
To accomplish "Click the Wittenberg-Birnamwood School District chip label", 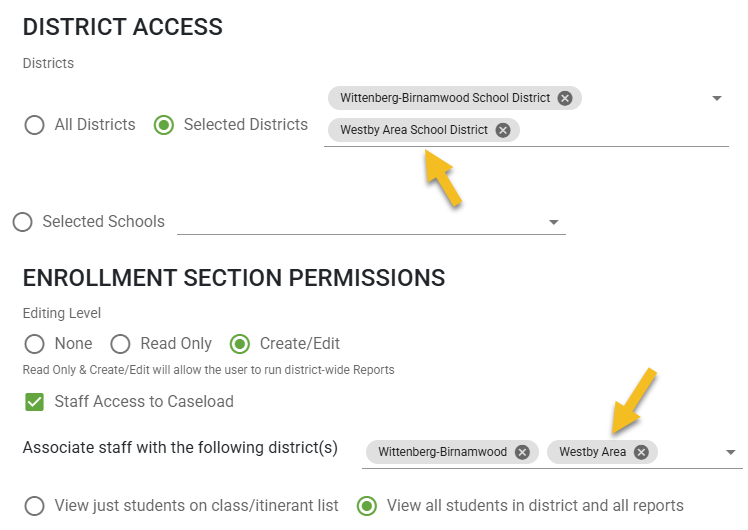I will coord(445,98).
